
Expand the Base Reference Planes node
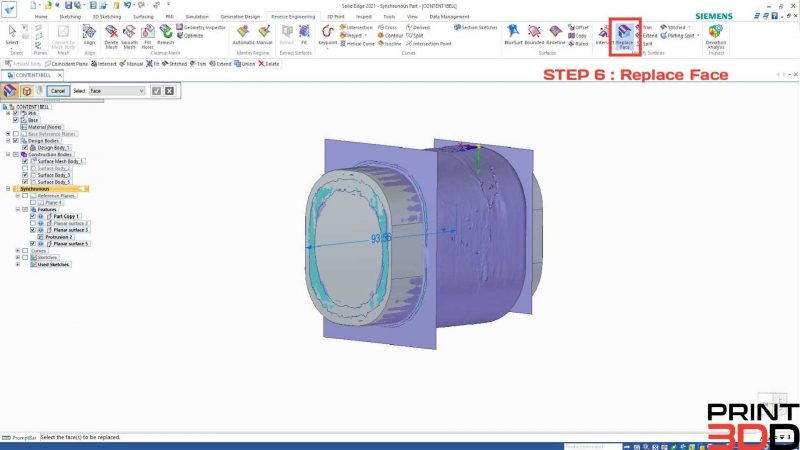click(8, 134)
